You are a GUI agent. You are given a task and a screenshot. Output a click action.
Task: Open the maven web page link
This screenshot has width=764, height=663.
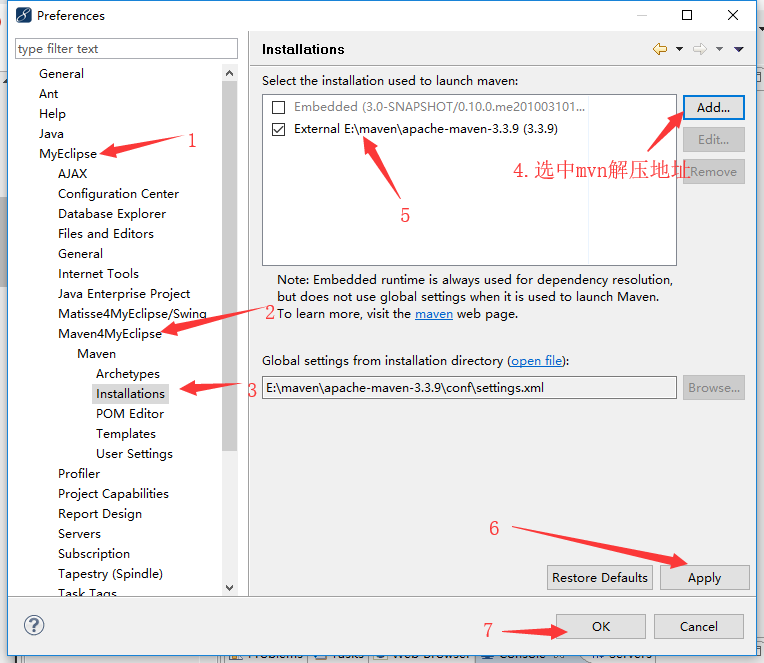[434, 314]
